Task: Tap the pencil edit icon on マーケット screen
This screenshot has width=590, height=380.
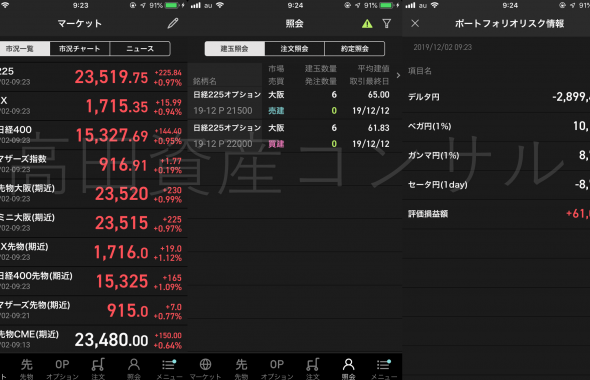Action: [173, 23]
